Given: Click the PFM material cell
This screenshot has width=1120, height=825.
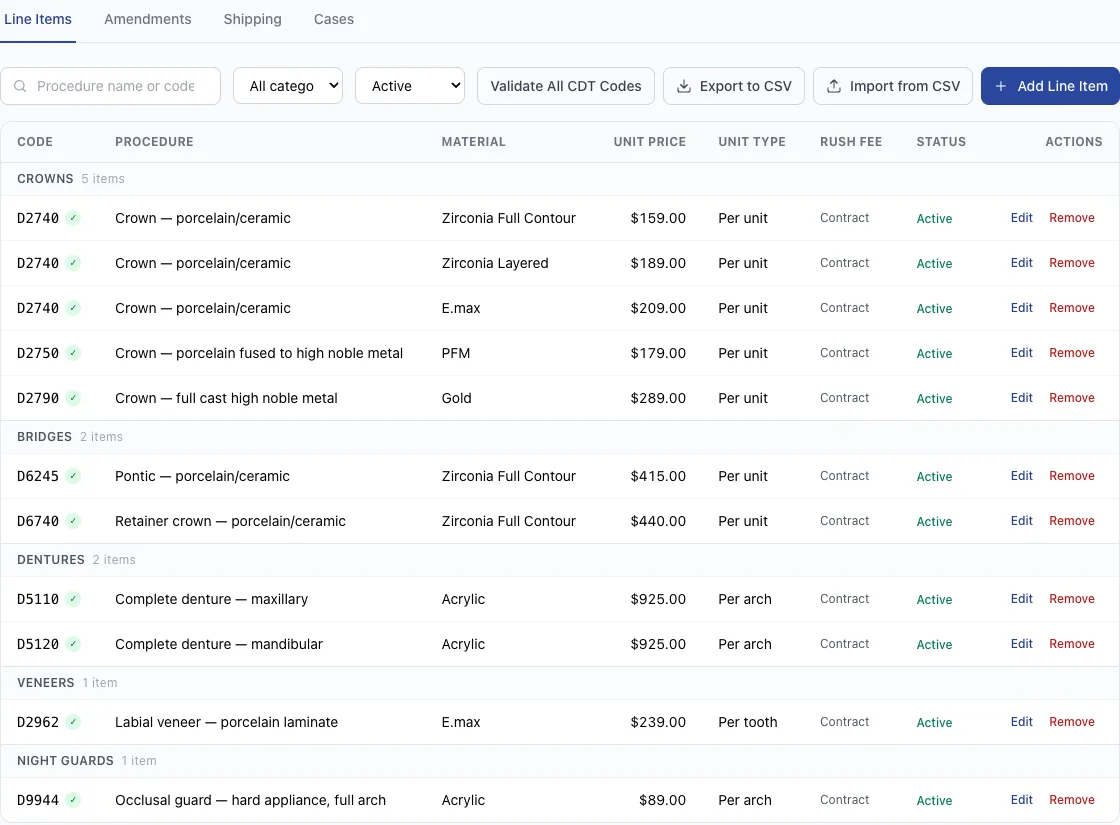Looking at the screenshot, I should (456, 353).
